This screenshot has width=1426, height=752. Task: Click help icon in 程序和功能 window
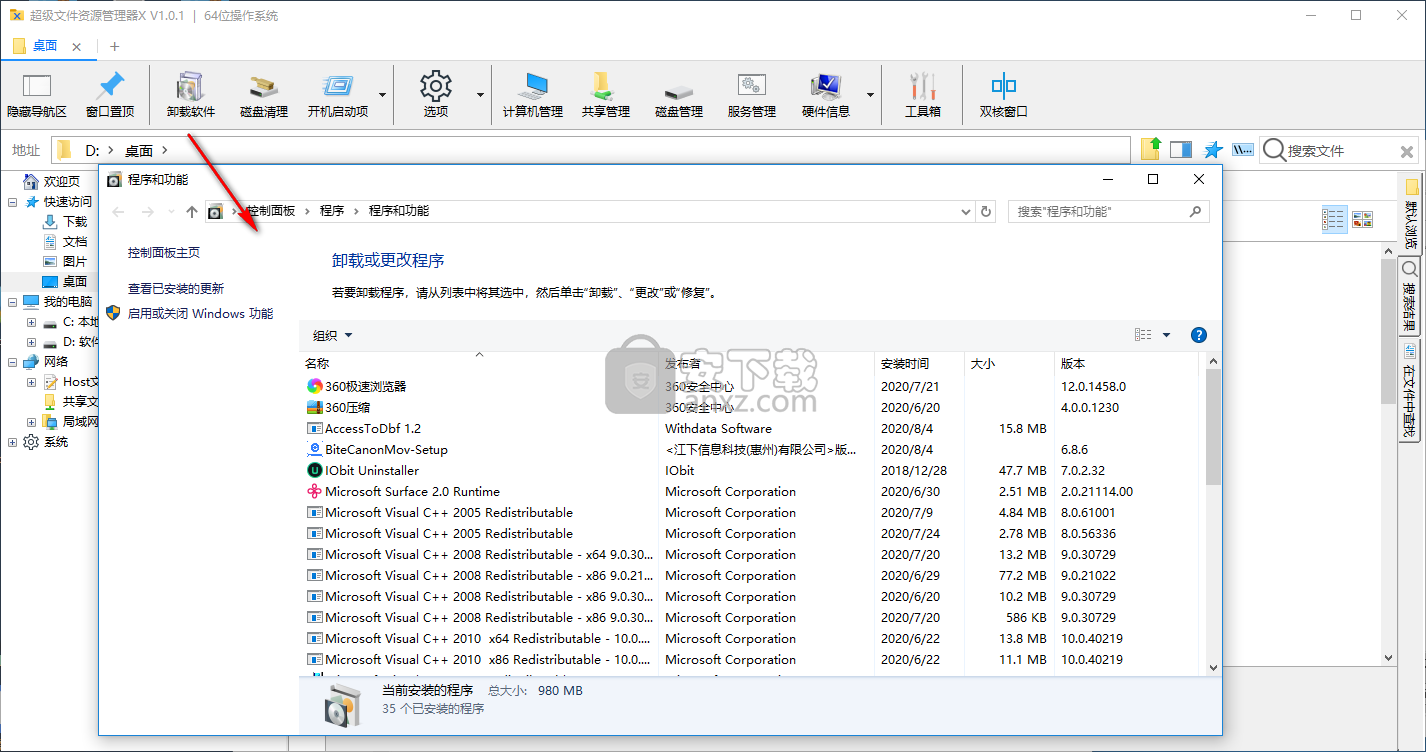[1200, 335]
